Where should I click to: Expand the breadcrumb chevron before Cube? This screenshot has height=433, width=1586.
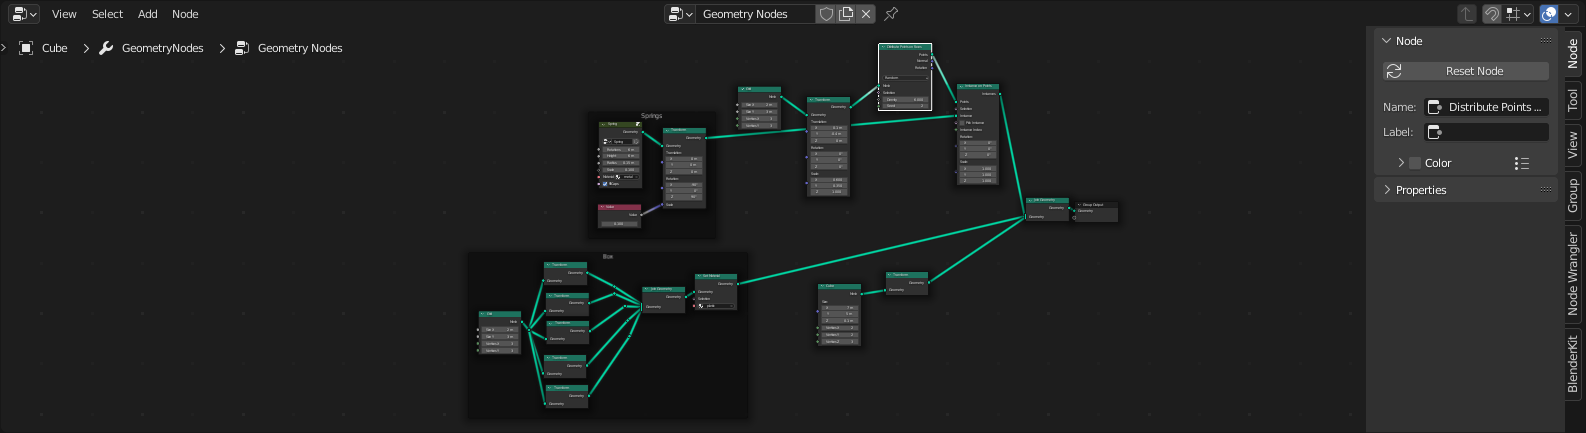pos(4,48)
